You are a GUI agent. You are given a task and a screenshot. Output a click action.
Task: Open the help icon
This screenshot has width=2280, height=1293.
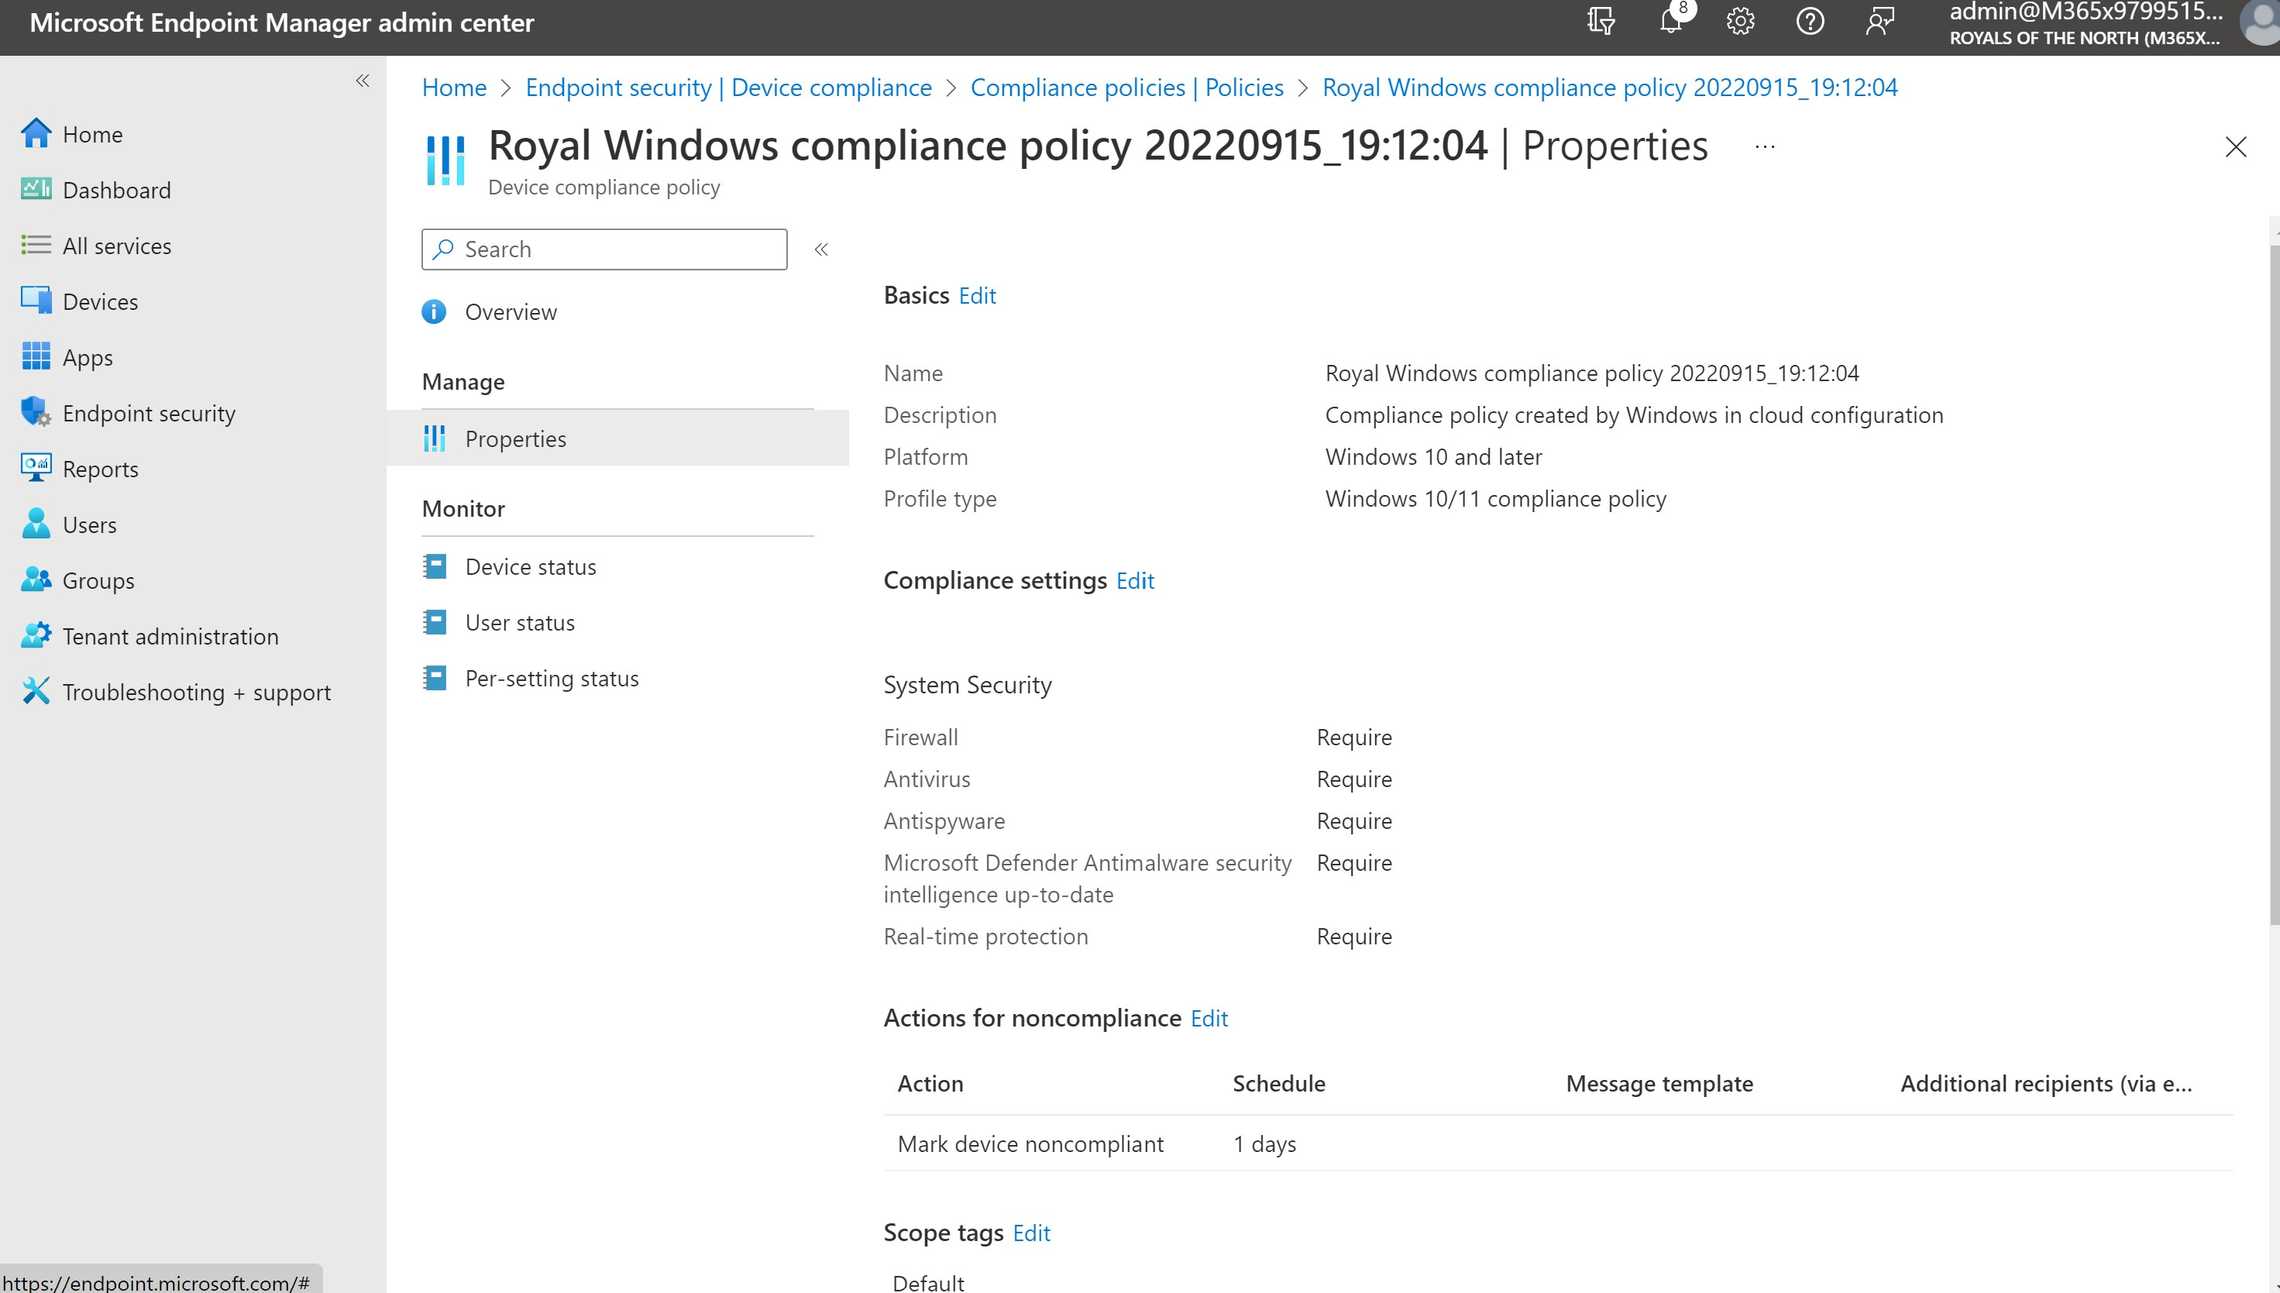(1809, 21)
